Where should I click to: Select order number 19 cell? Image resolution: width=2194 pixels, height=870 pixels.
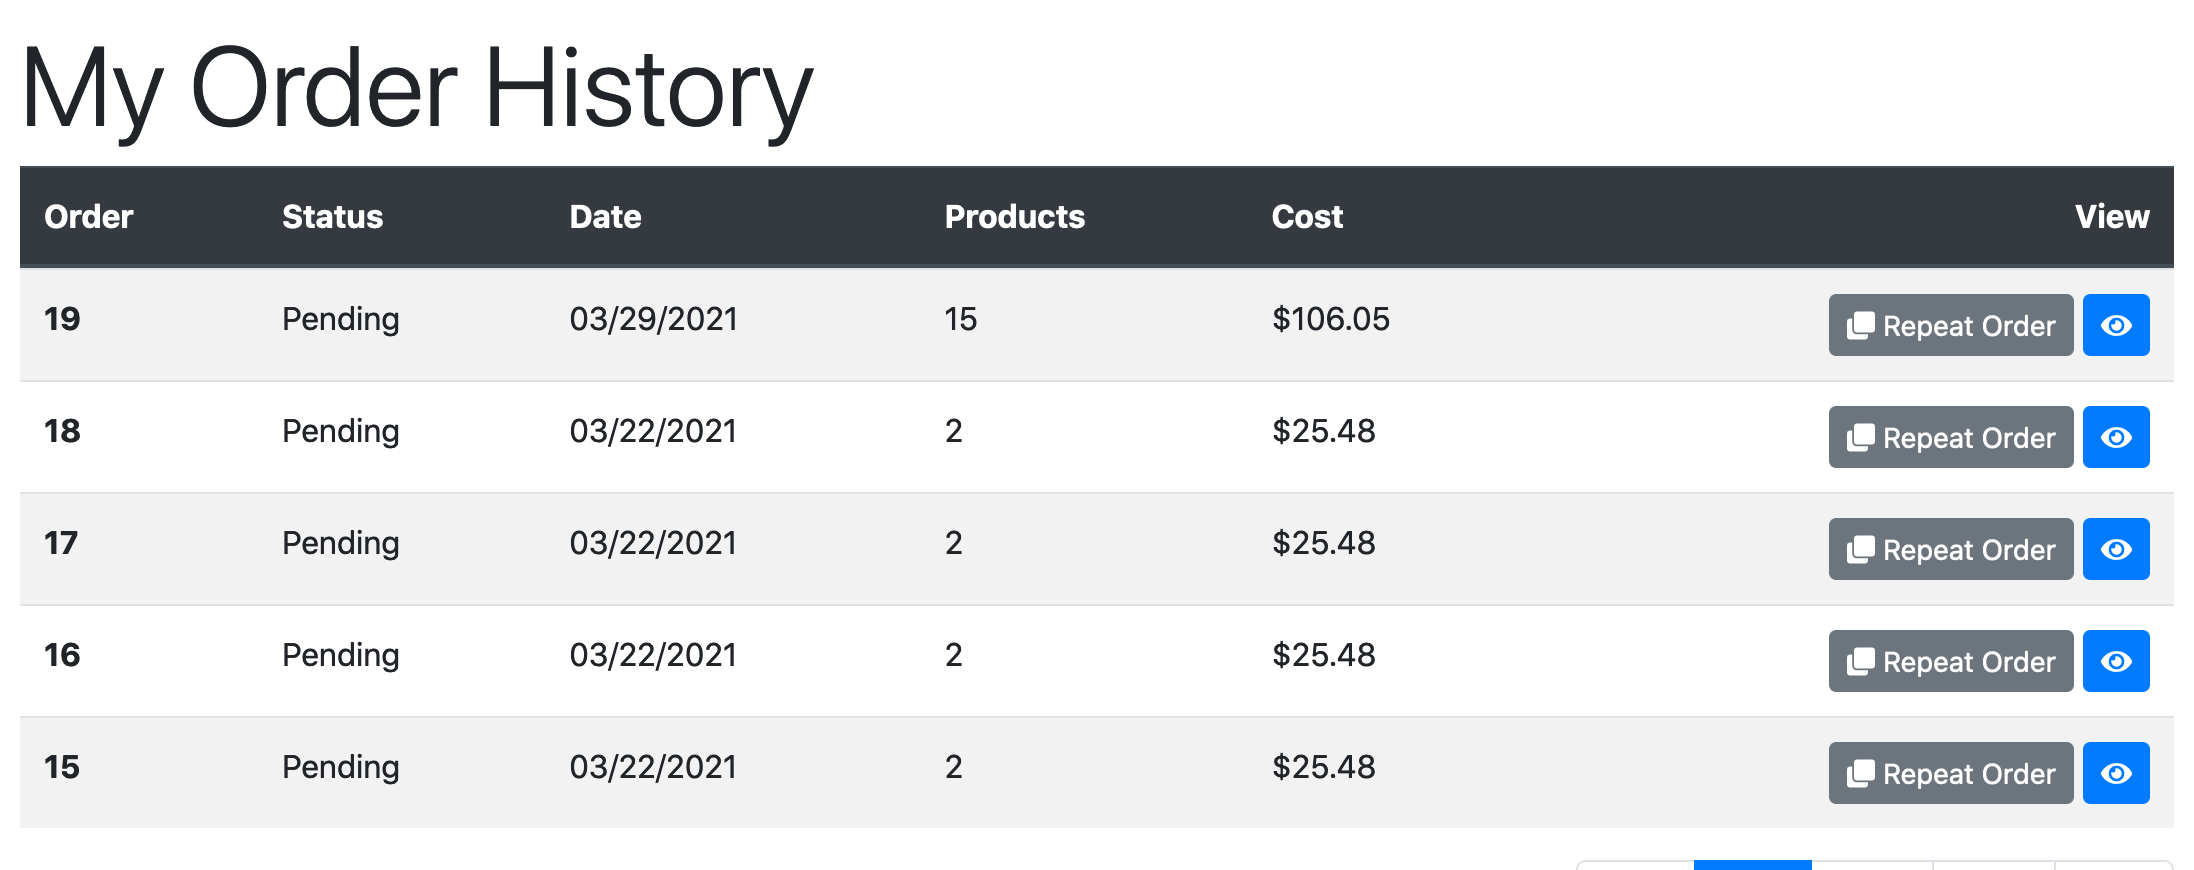62,319
